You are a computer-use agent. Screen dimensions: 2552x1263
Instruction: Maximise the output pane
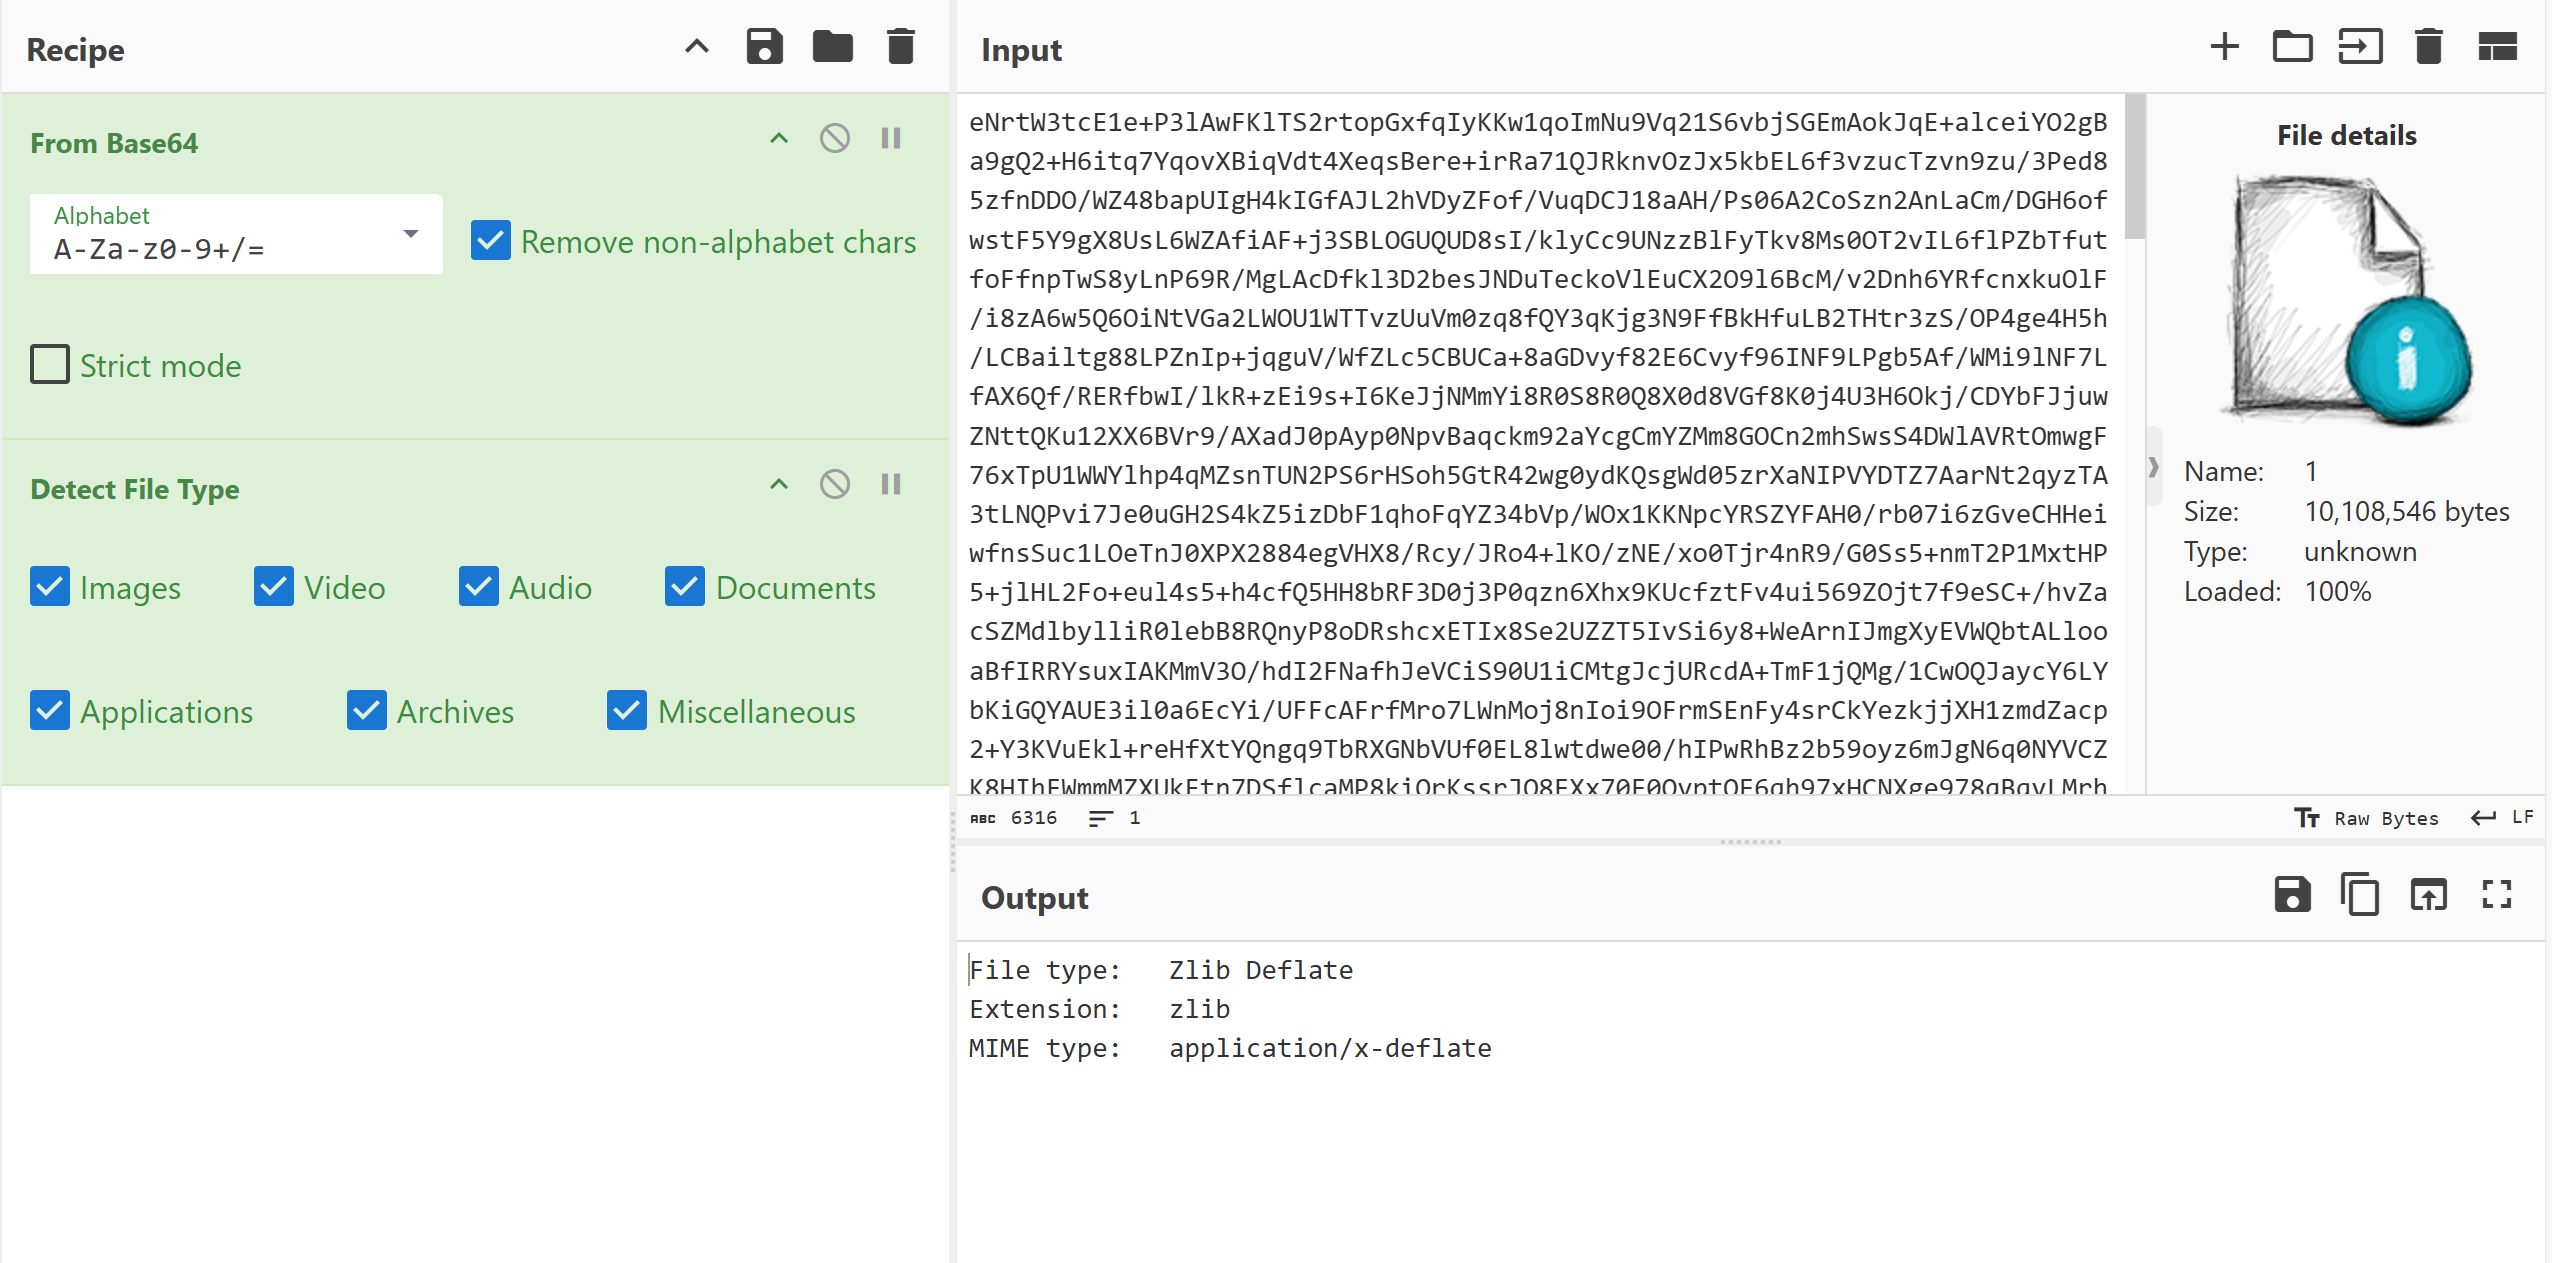point(2496,894)
